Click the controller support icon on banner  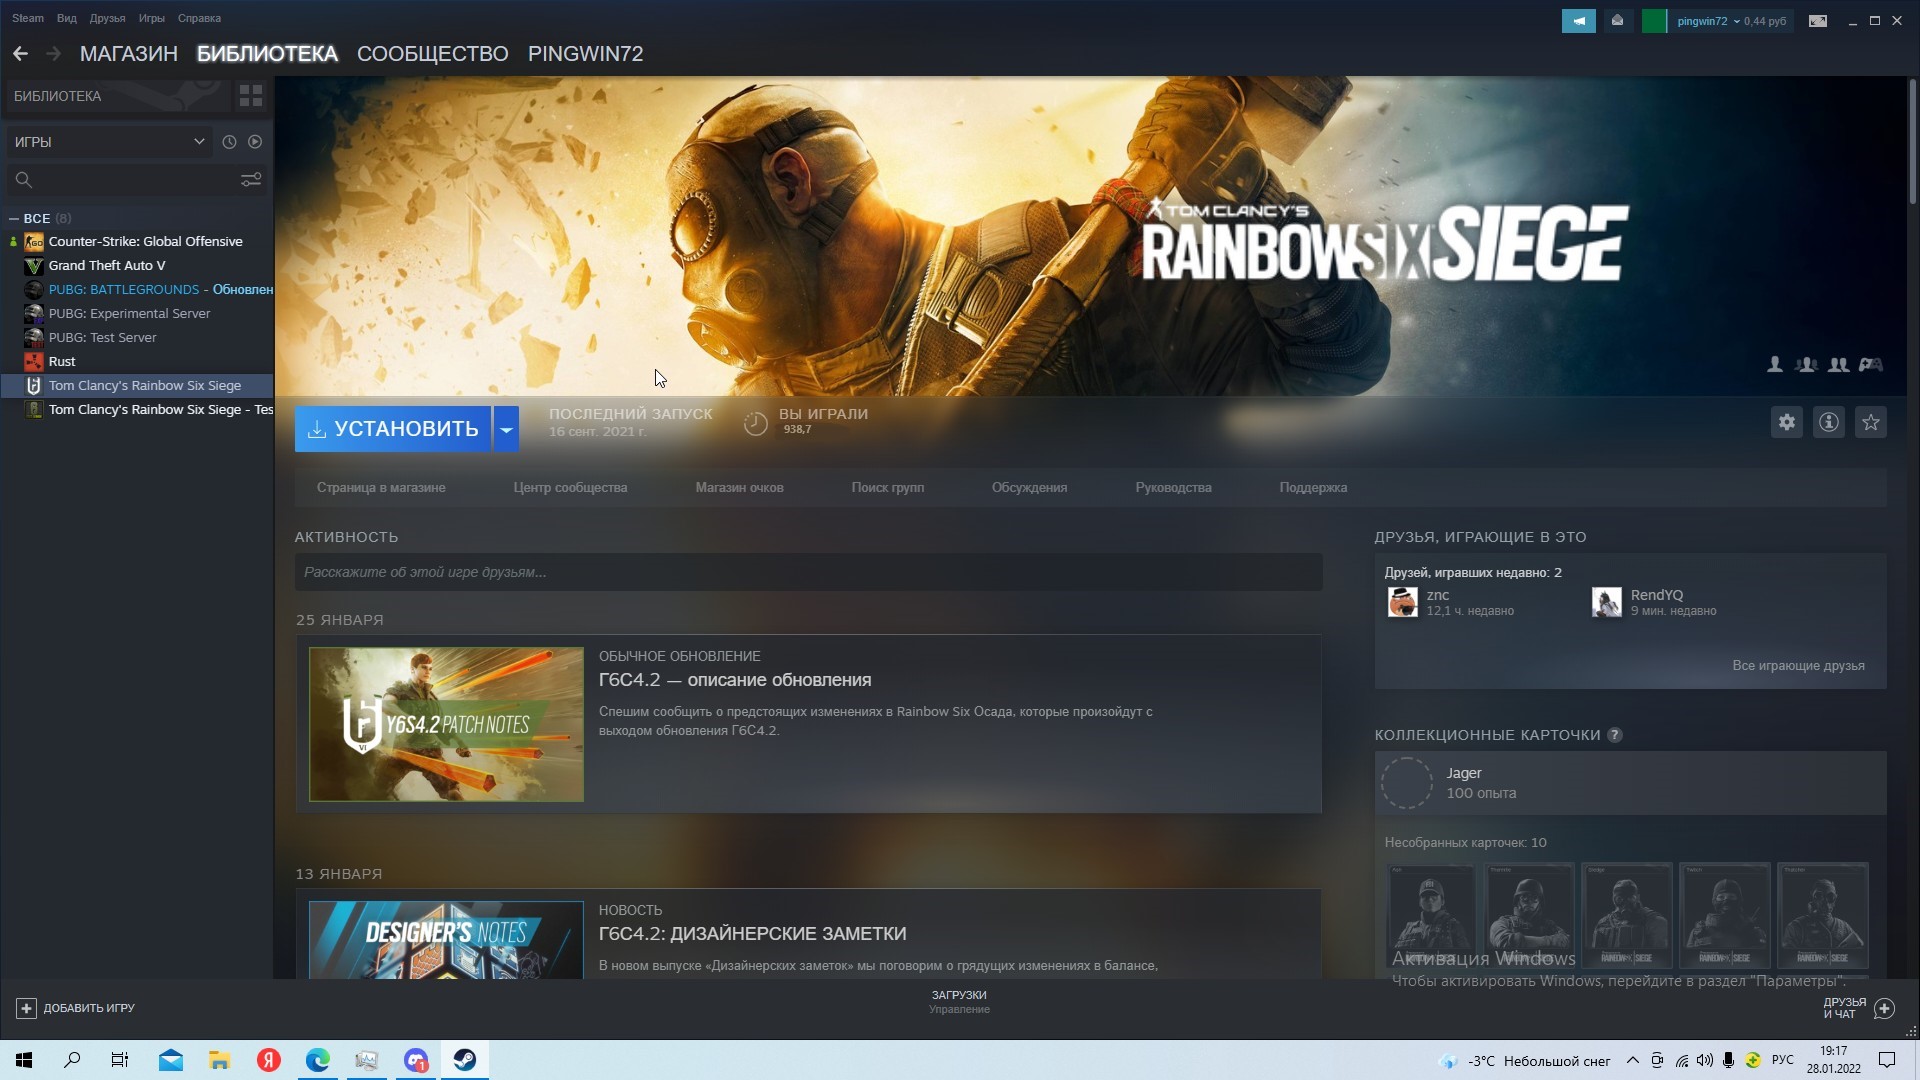click(x=1871, y=365)
